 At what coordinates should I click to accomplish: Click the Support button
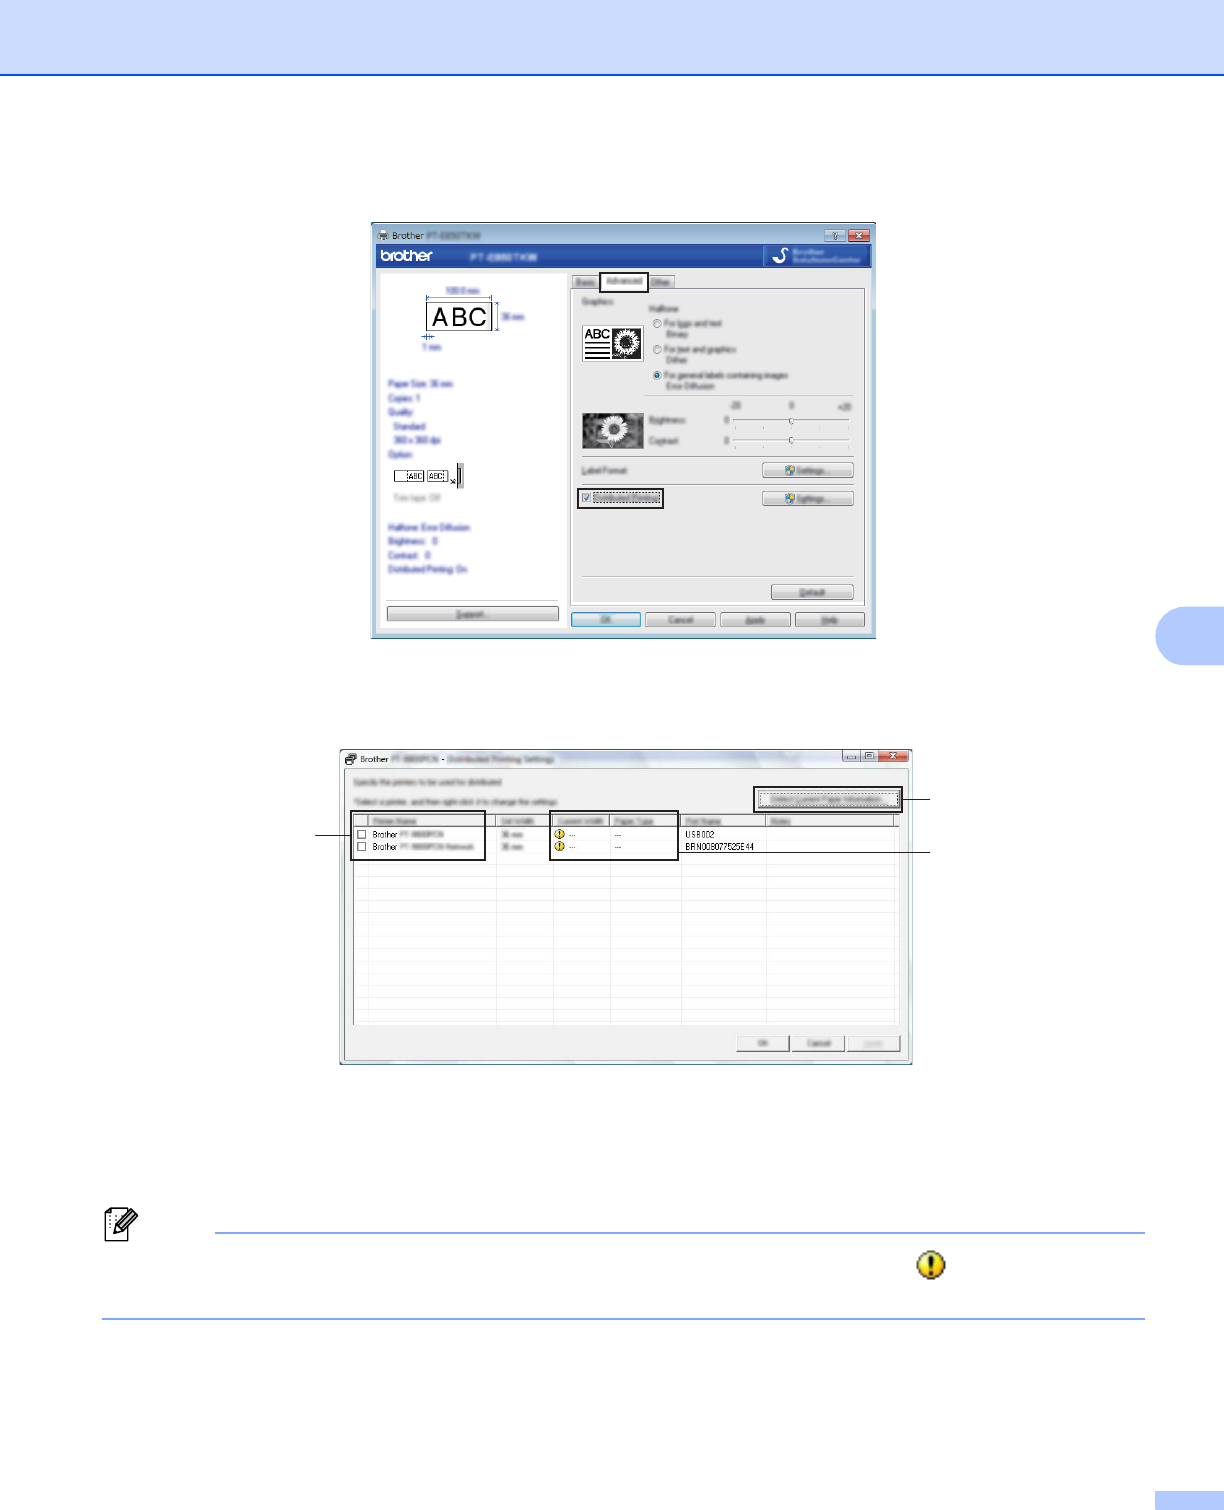pos(472,614)
